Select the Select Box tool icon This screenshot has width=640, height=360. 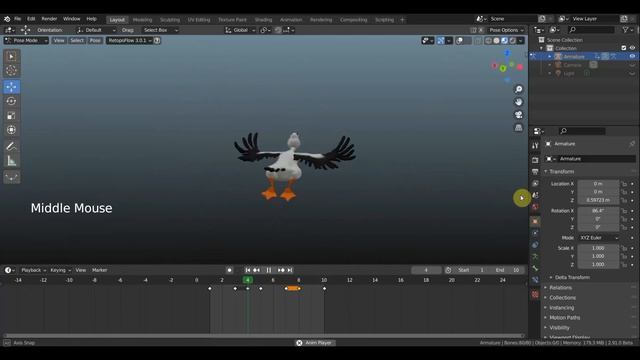pyautogui.click(x=11, y=56)
